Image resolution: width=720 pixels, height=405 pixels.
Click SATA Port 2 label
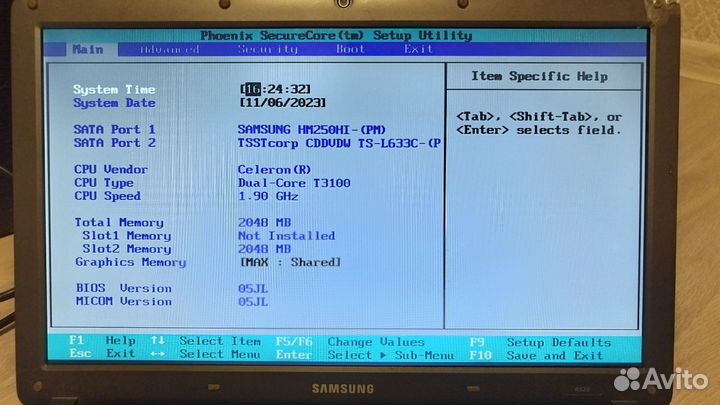pyautogui.click(x=114, y=143)
